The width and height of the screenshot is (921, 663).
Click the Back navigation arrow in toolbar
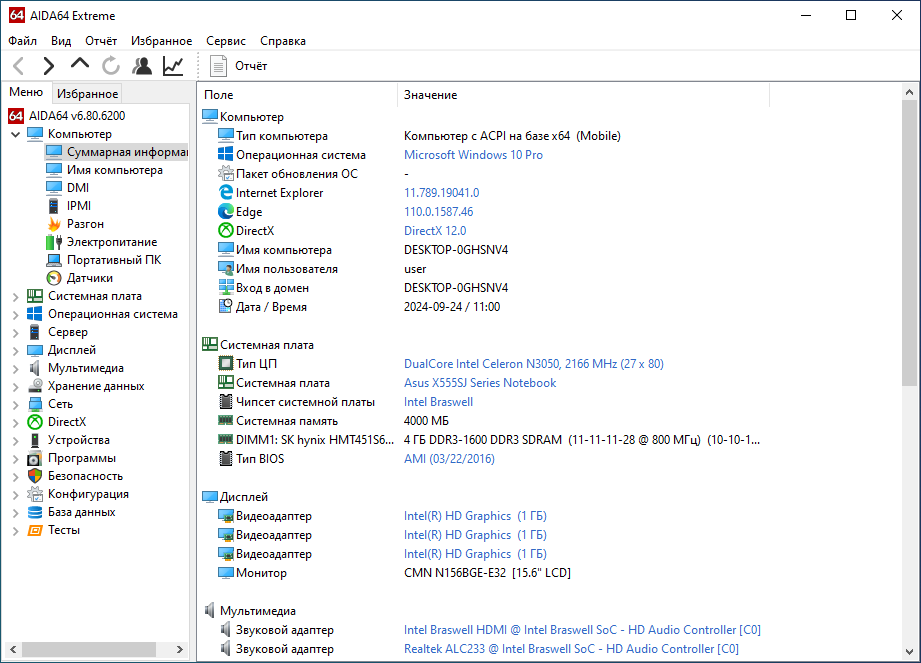19,66
